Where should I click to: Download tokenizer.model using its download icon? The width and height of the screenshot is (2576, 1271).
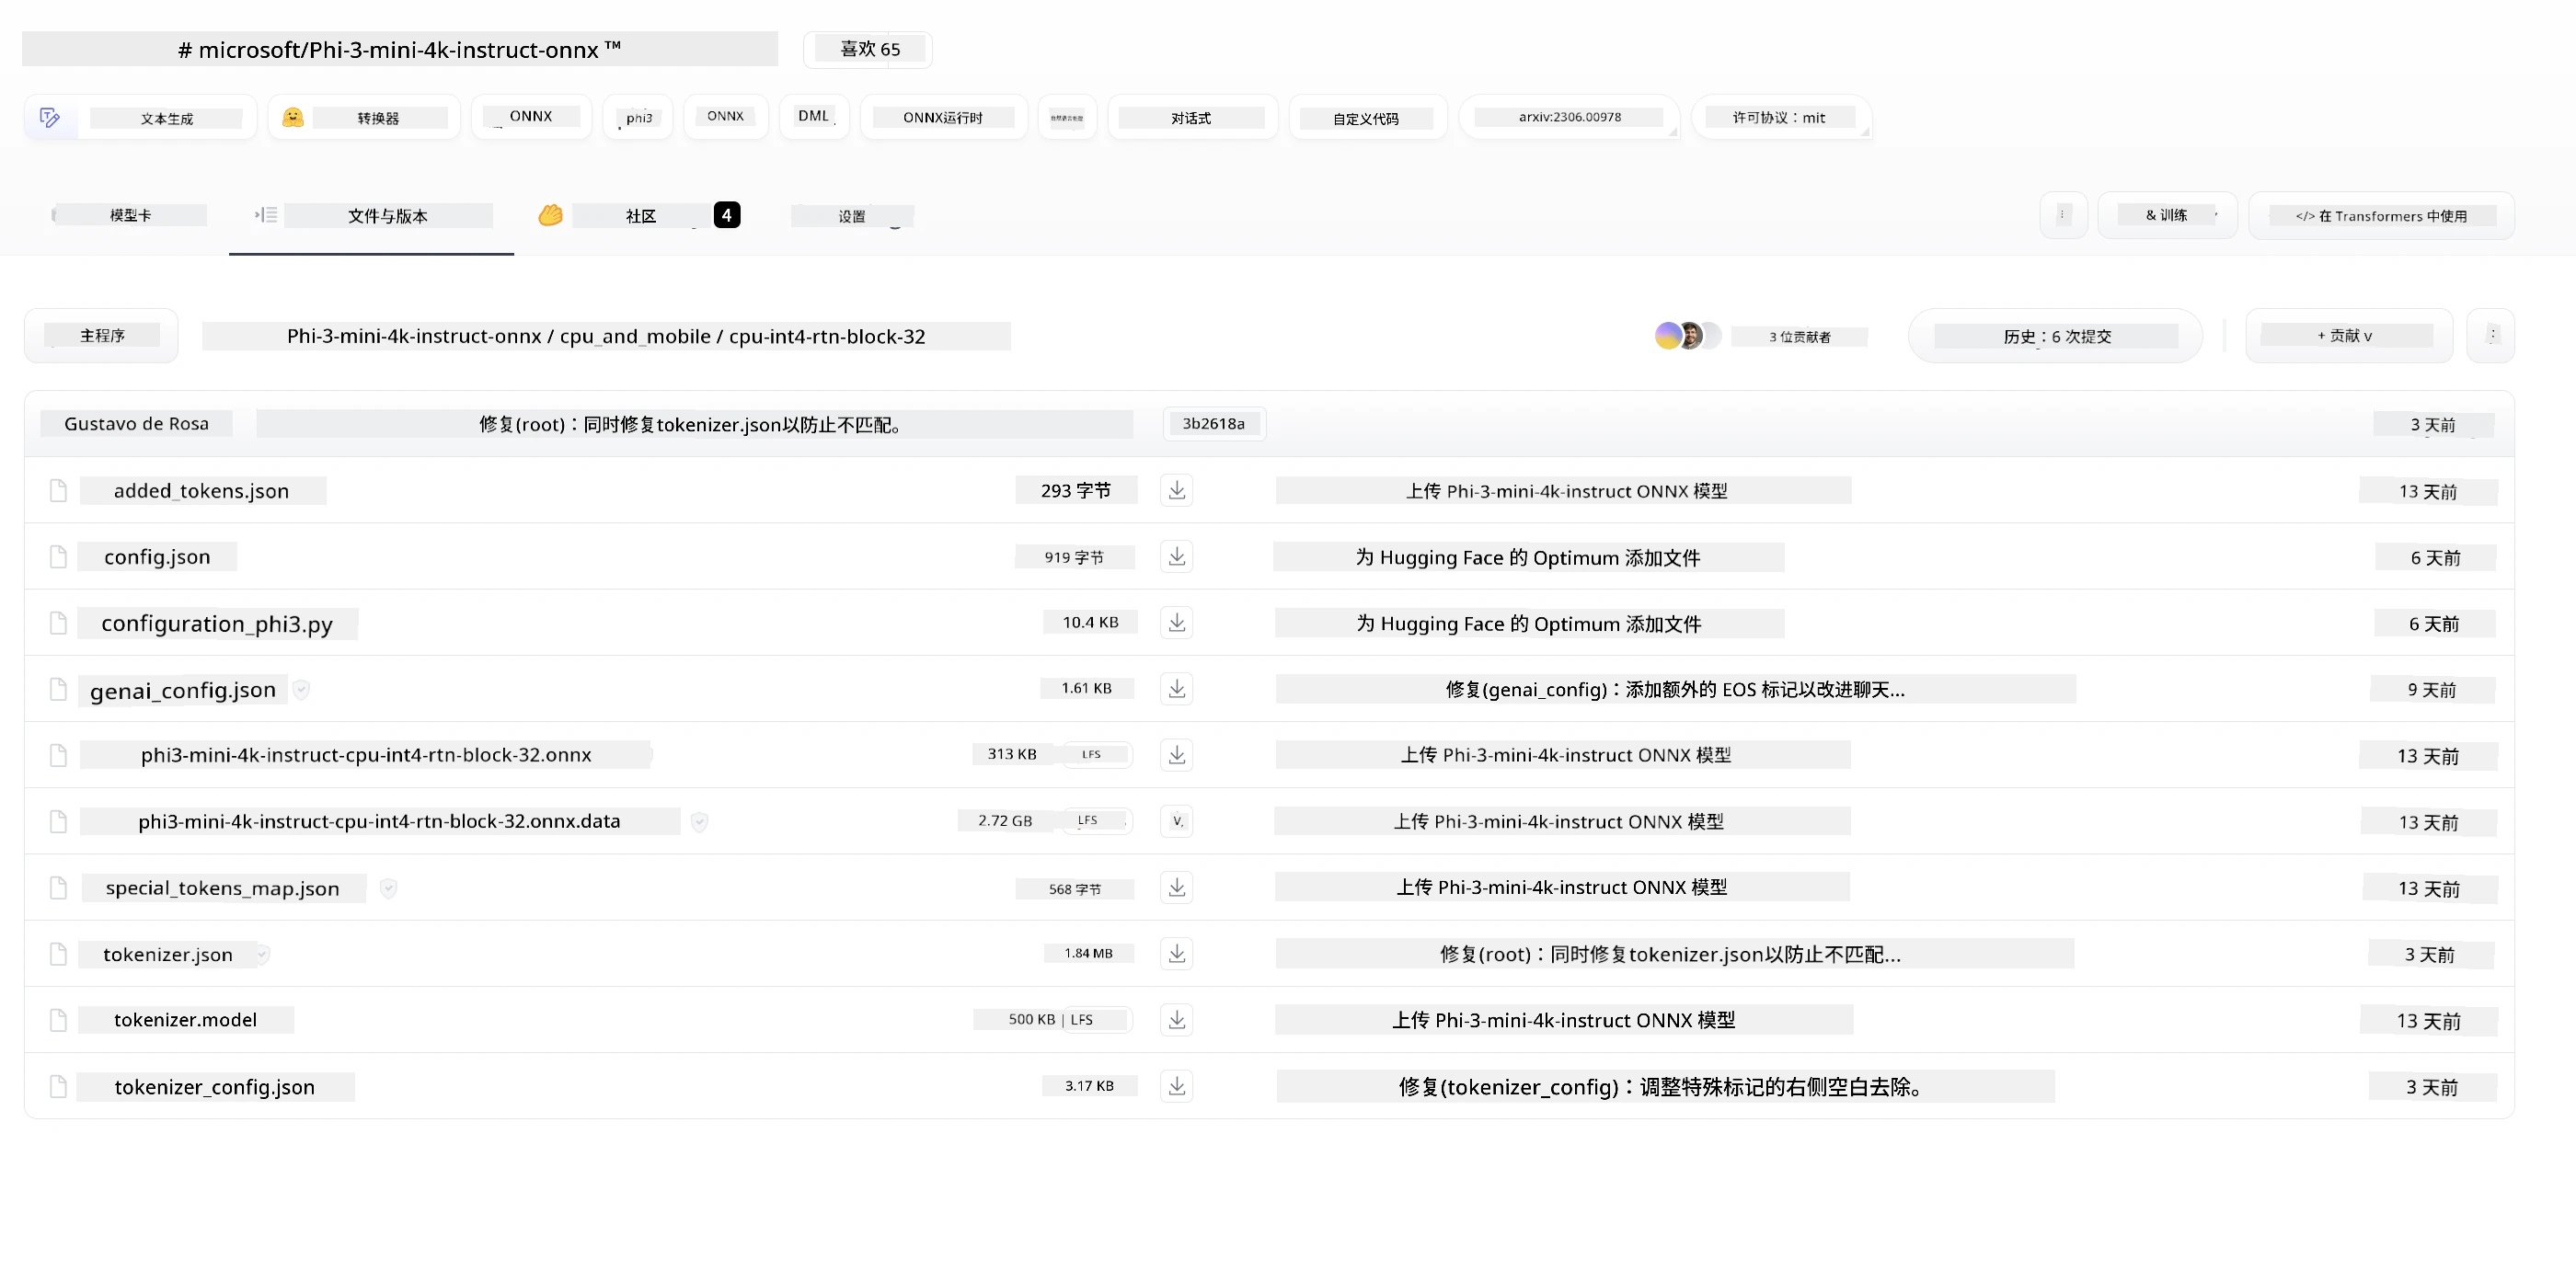click(x=1177, y=1019)
